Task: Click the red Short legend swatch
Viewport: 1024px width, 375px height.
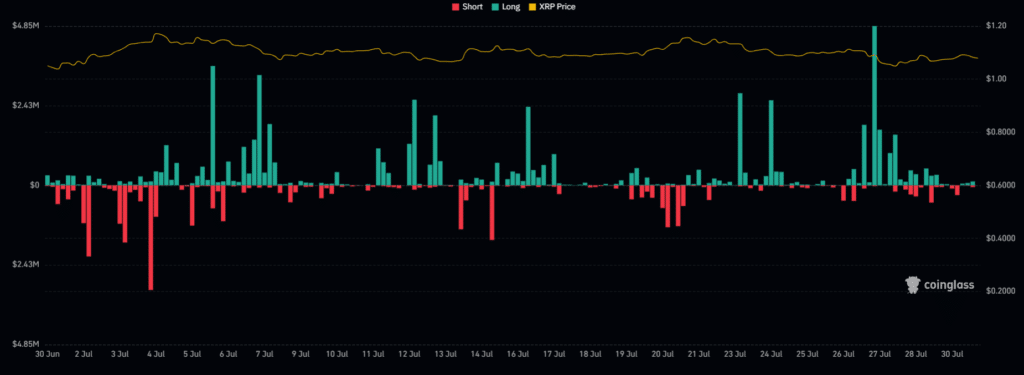Action: click(456, 7)
